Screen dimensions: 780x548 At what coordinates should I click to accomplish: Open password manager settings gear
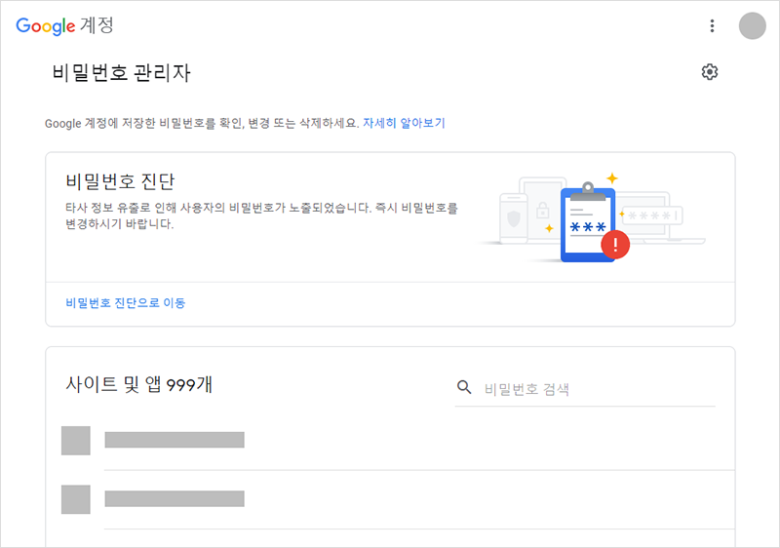click(x=710, y=72)
